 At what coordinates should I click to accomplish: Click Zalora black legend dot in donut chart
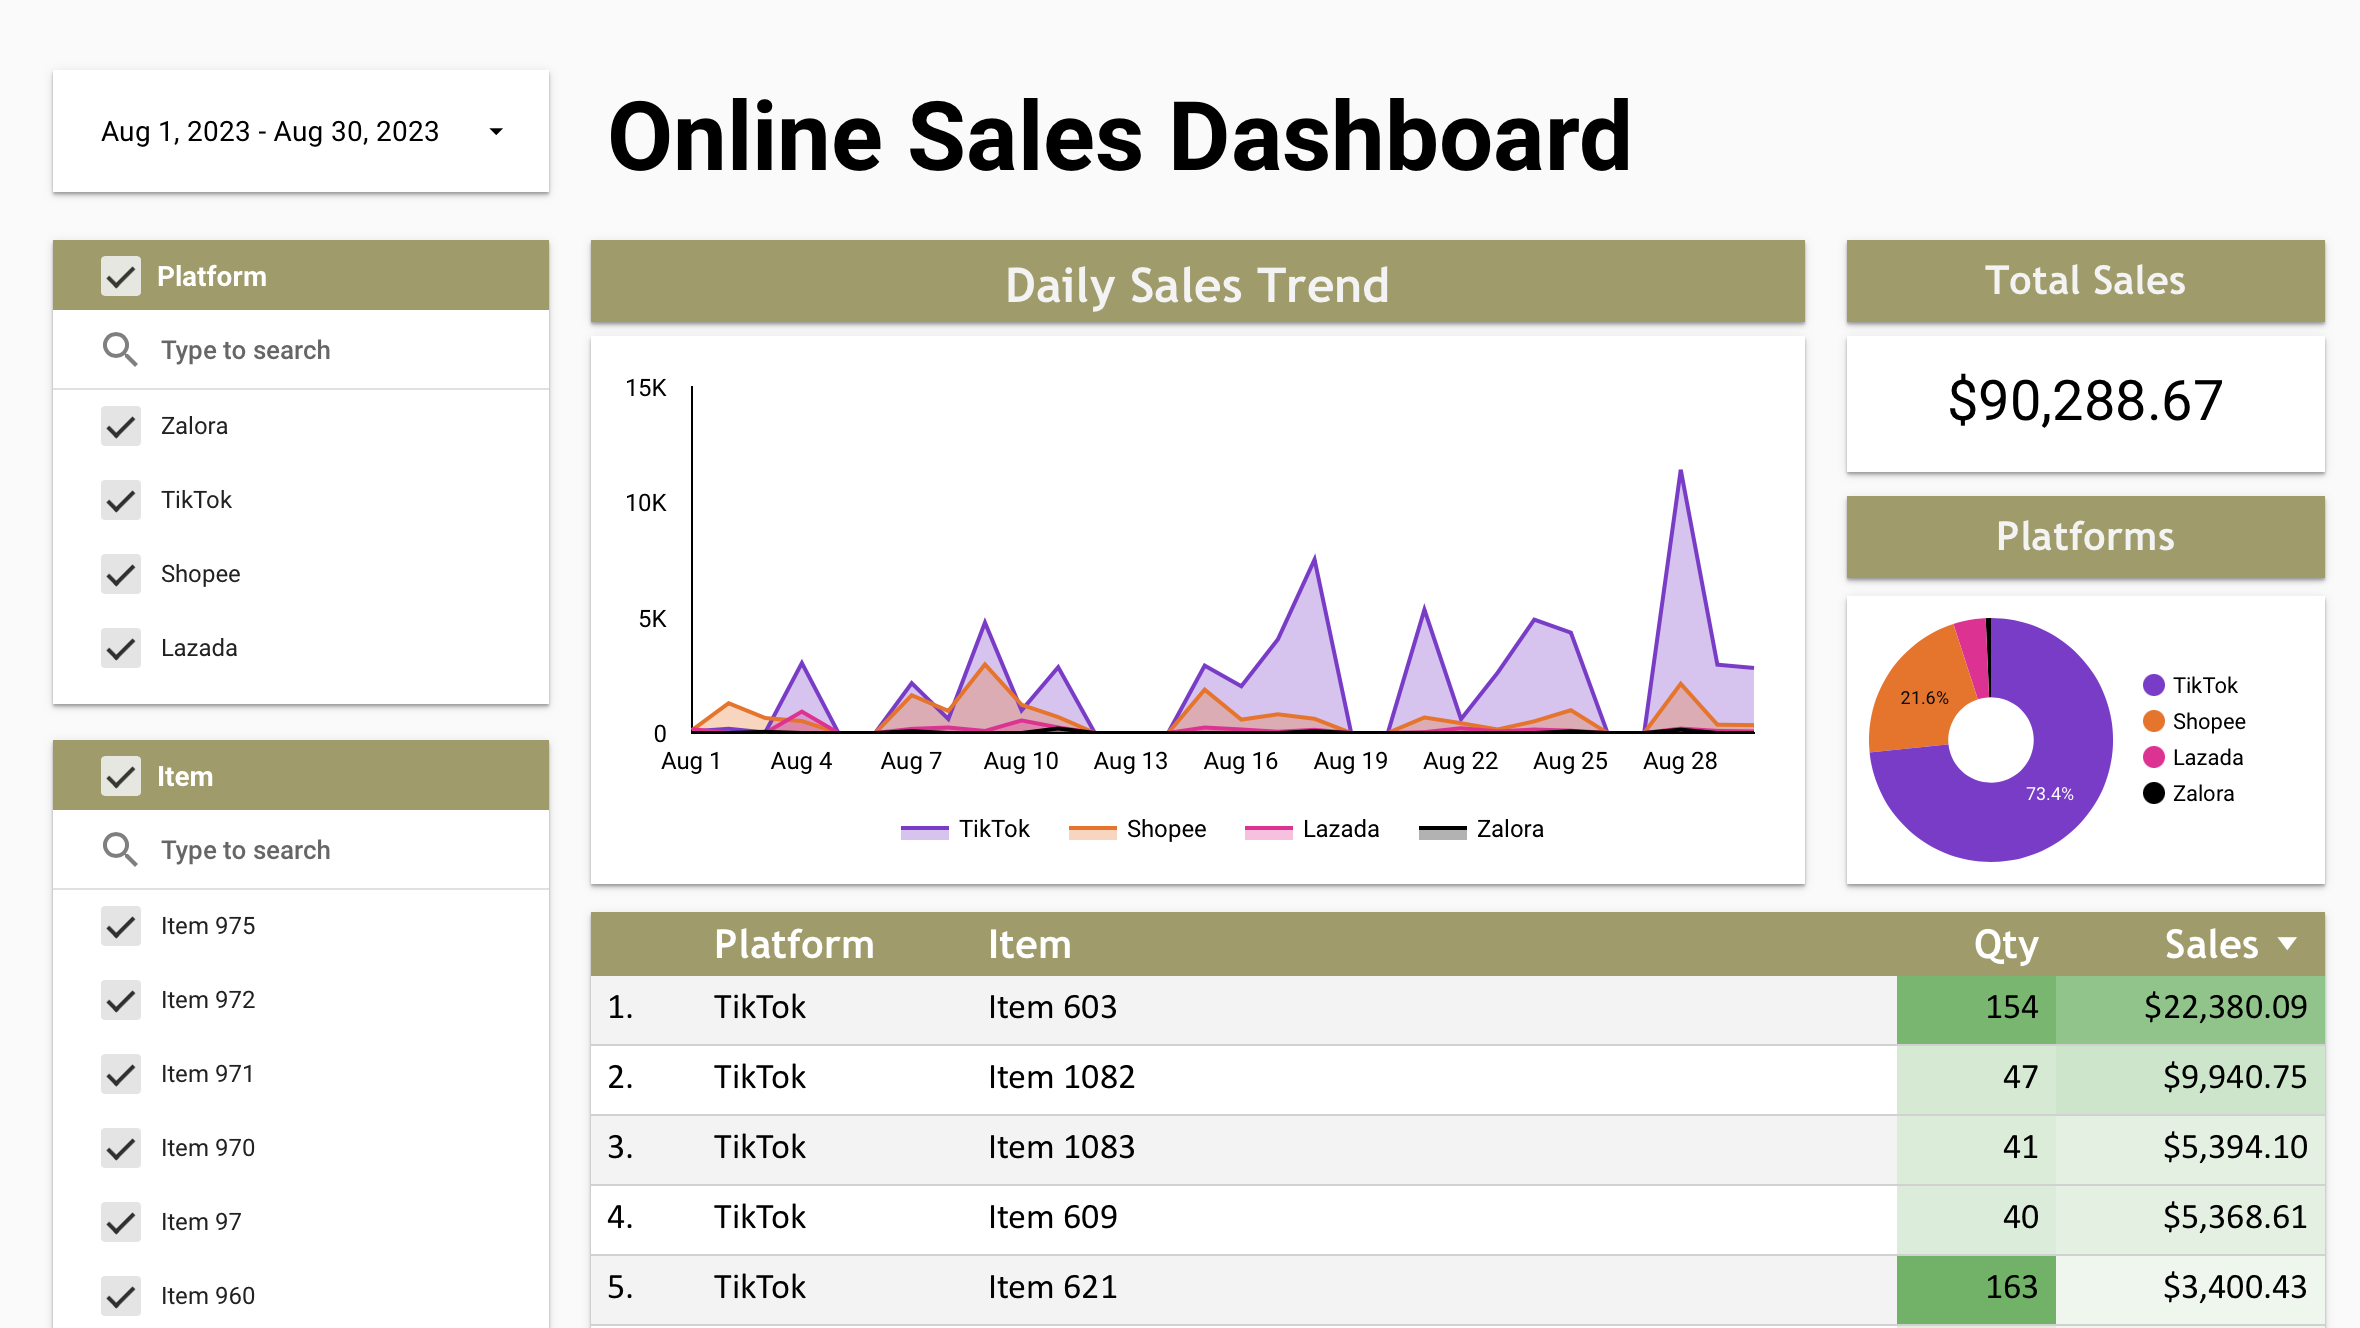(x=2153, y=793)
